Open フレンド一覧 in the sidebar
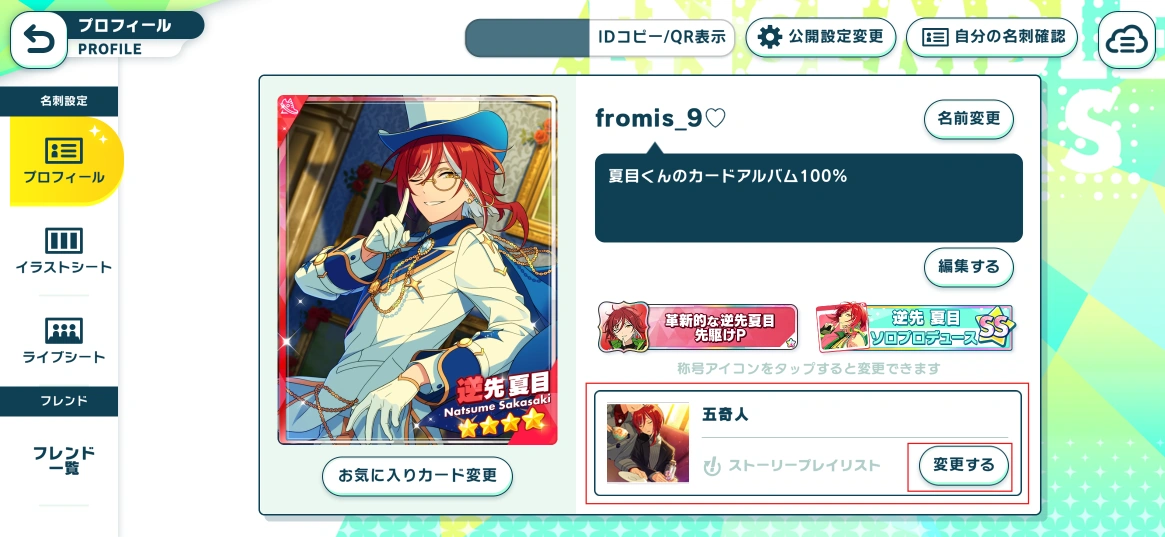This screenshot has width=1165, height=537. pyautogui.click(x=64, y=460)
